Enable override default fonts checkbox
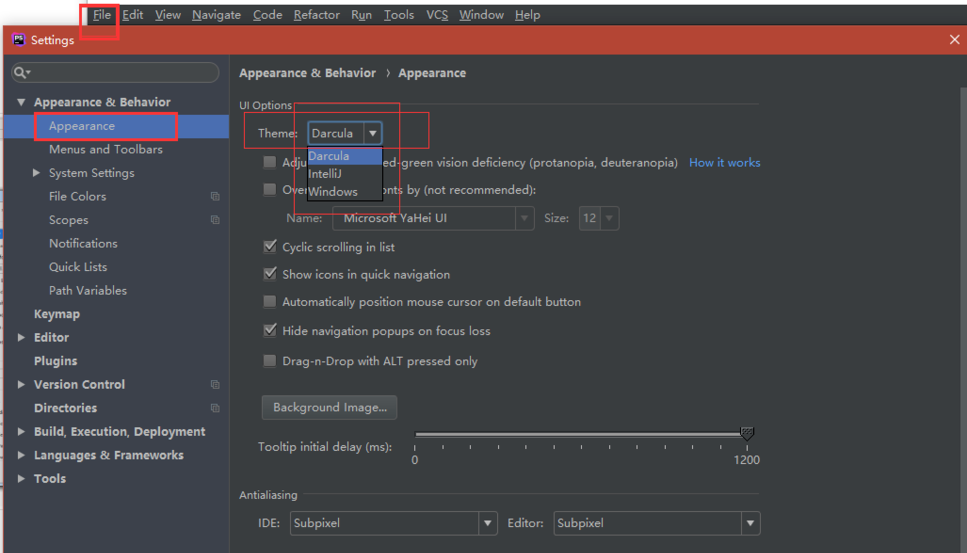This screenshot has height=553, width=967. [270, 189]
